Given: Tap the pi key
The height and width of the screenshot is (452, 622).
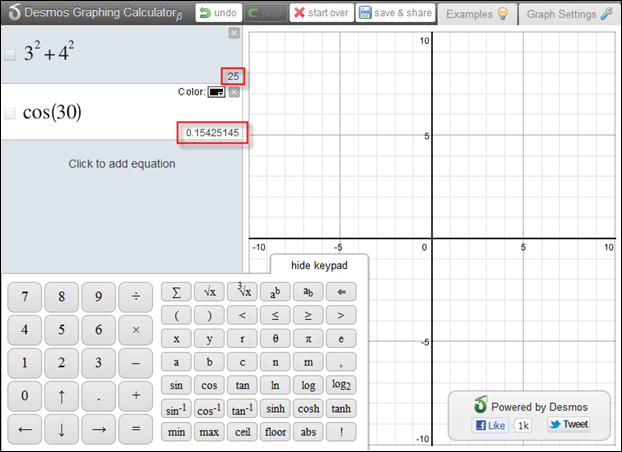Looking at the screenshot, I should tap(308, 339).
